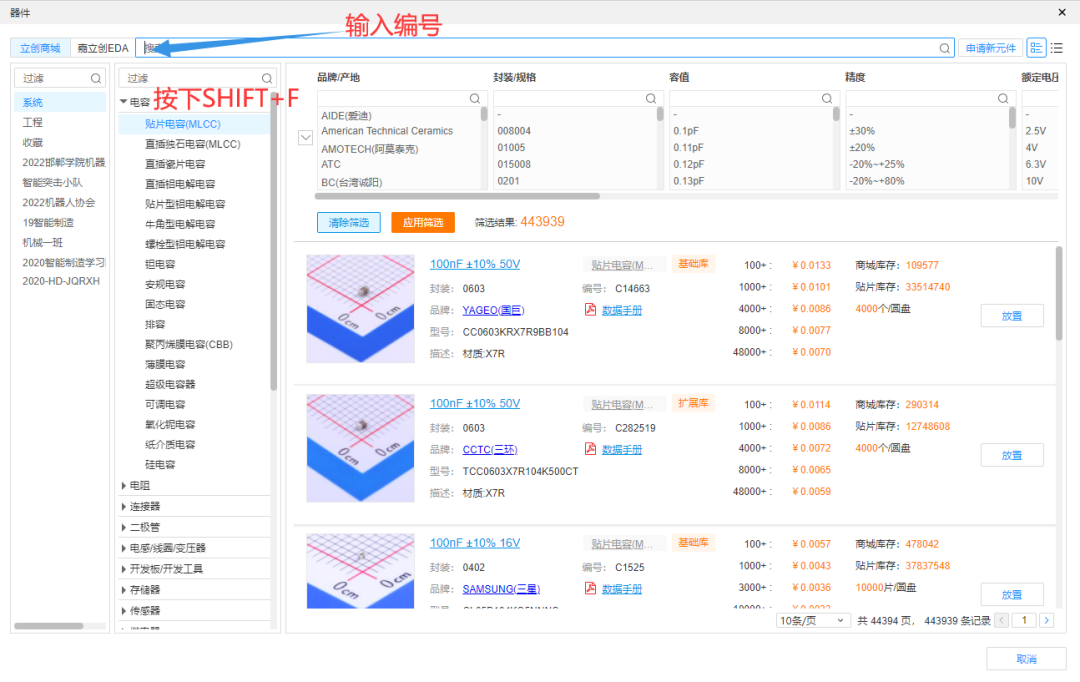Click search icon in library filter box

click(x=96, y=79)
